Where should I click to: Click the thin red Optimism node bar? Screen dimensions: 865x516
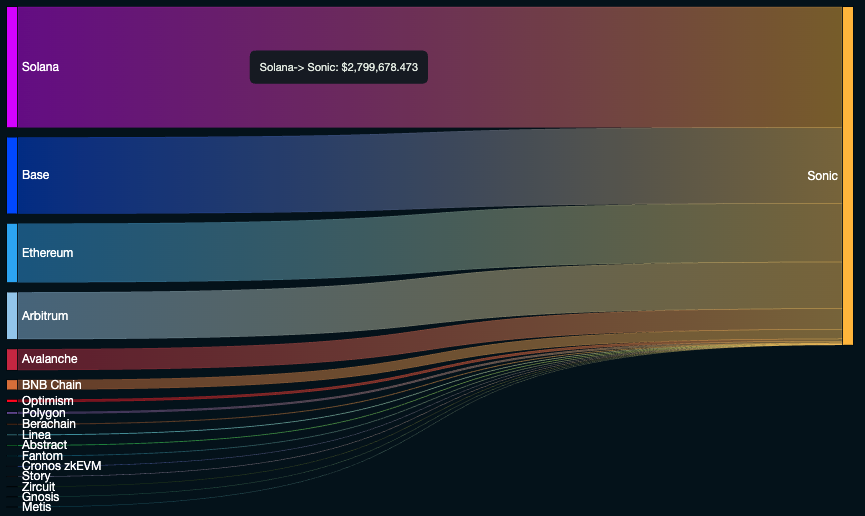coord(12,401)
